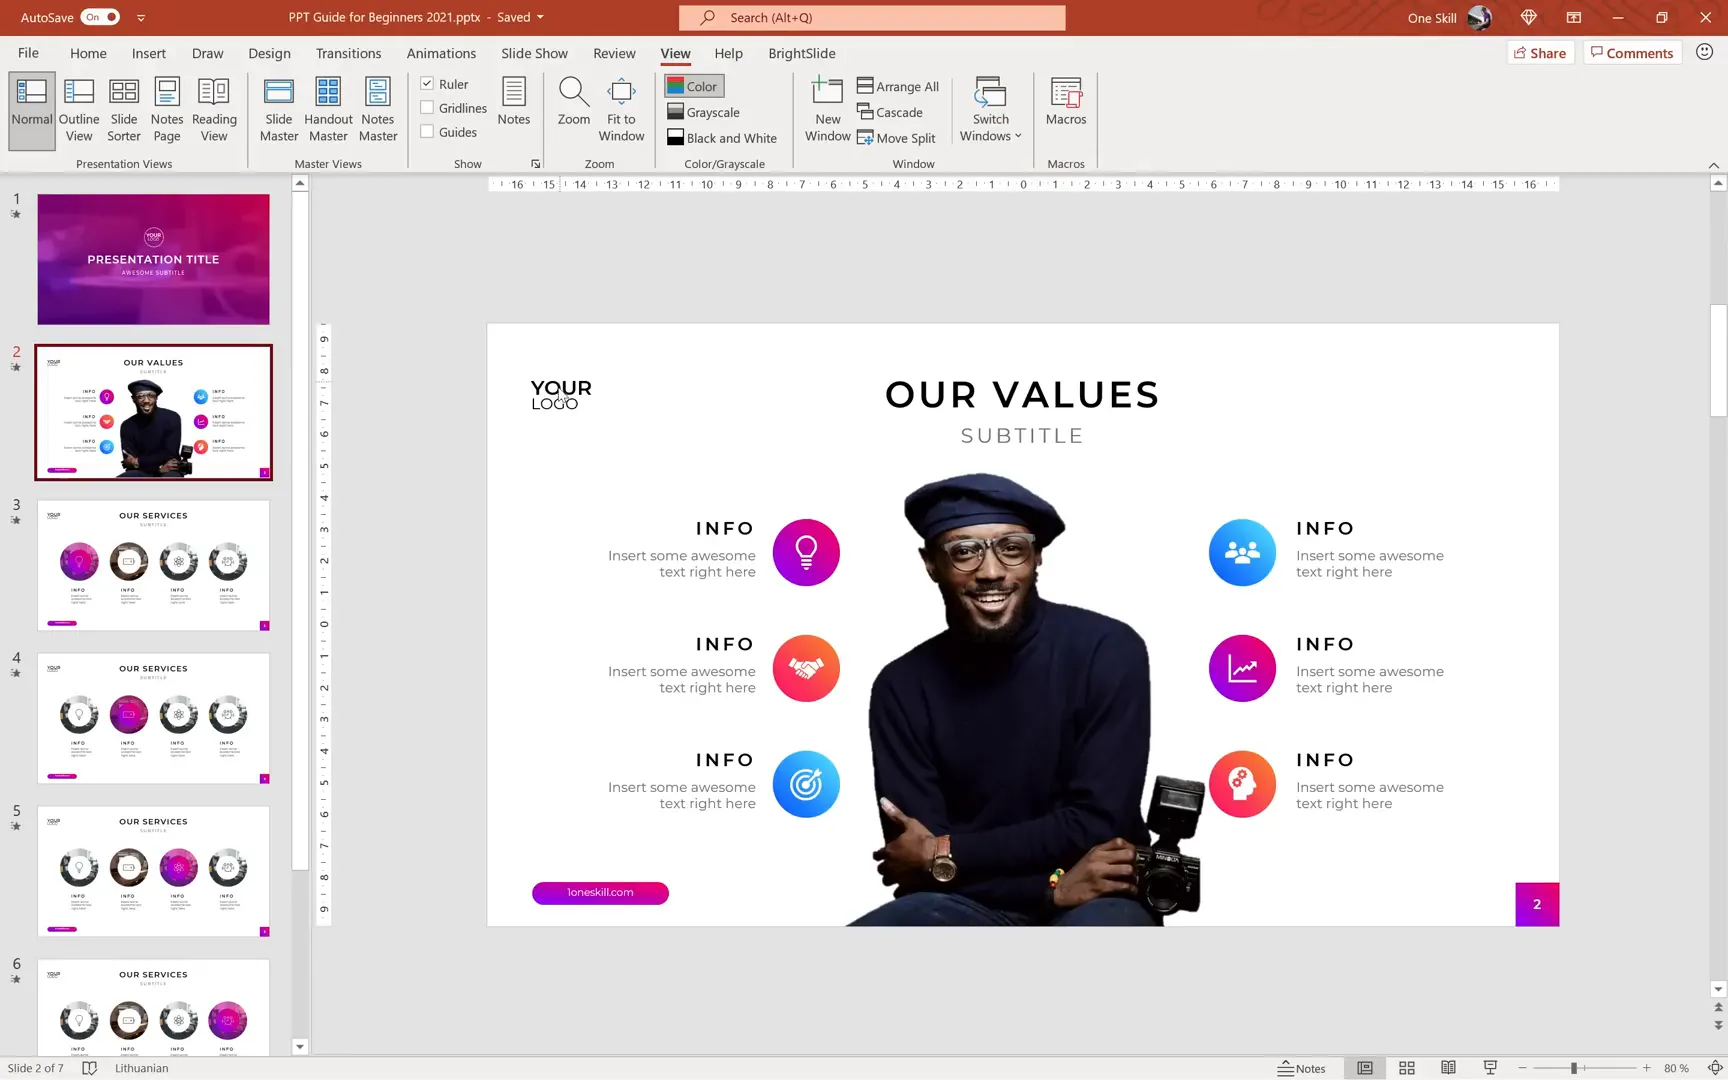Select the OUR VALUES title text
The image size is (1728, 1080).
point(1022,394)
